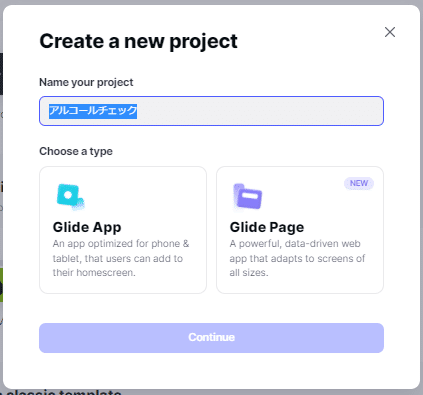Select the Glide App project type card

[123, 230]
